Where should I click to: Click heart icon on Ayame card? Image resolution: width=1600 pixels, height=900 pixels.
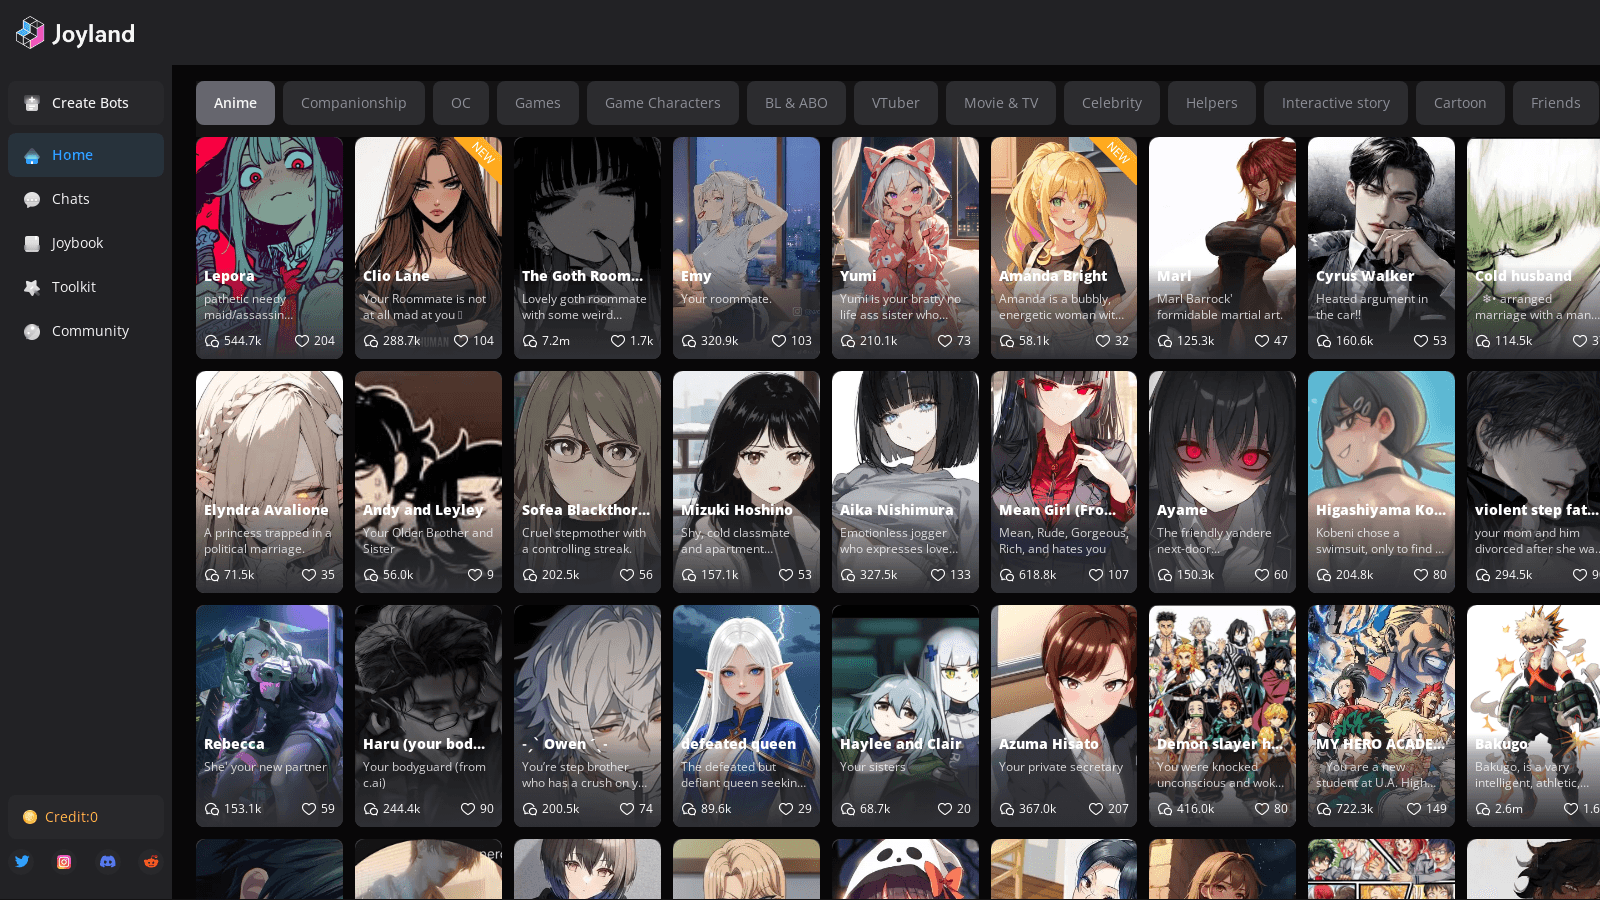1261,575
